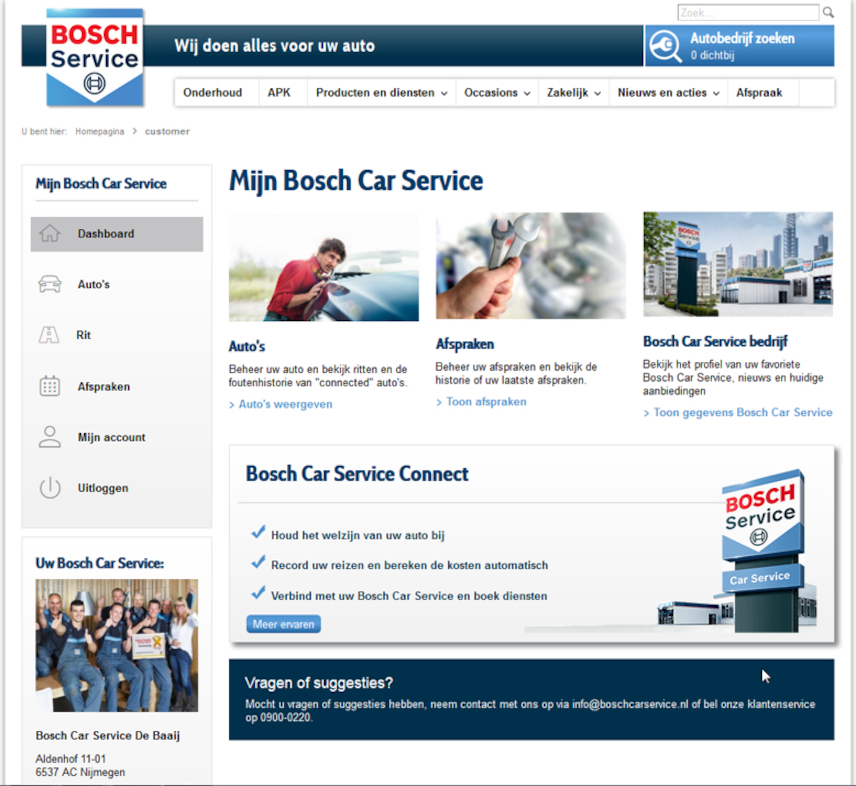Click the Bosch Car Service building thumbnail
This screenshot has height=786, width=856.
tap(738, 264)
